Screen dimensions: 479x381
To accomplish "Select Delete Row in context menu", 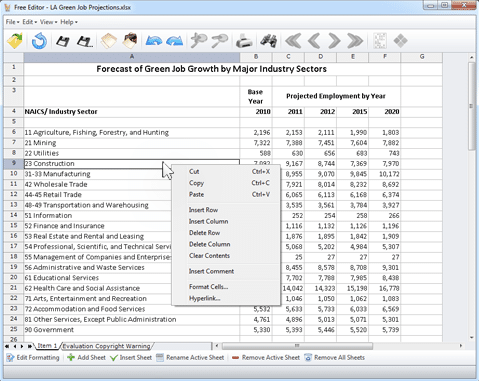I will coord(227,233).
